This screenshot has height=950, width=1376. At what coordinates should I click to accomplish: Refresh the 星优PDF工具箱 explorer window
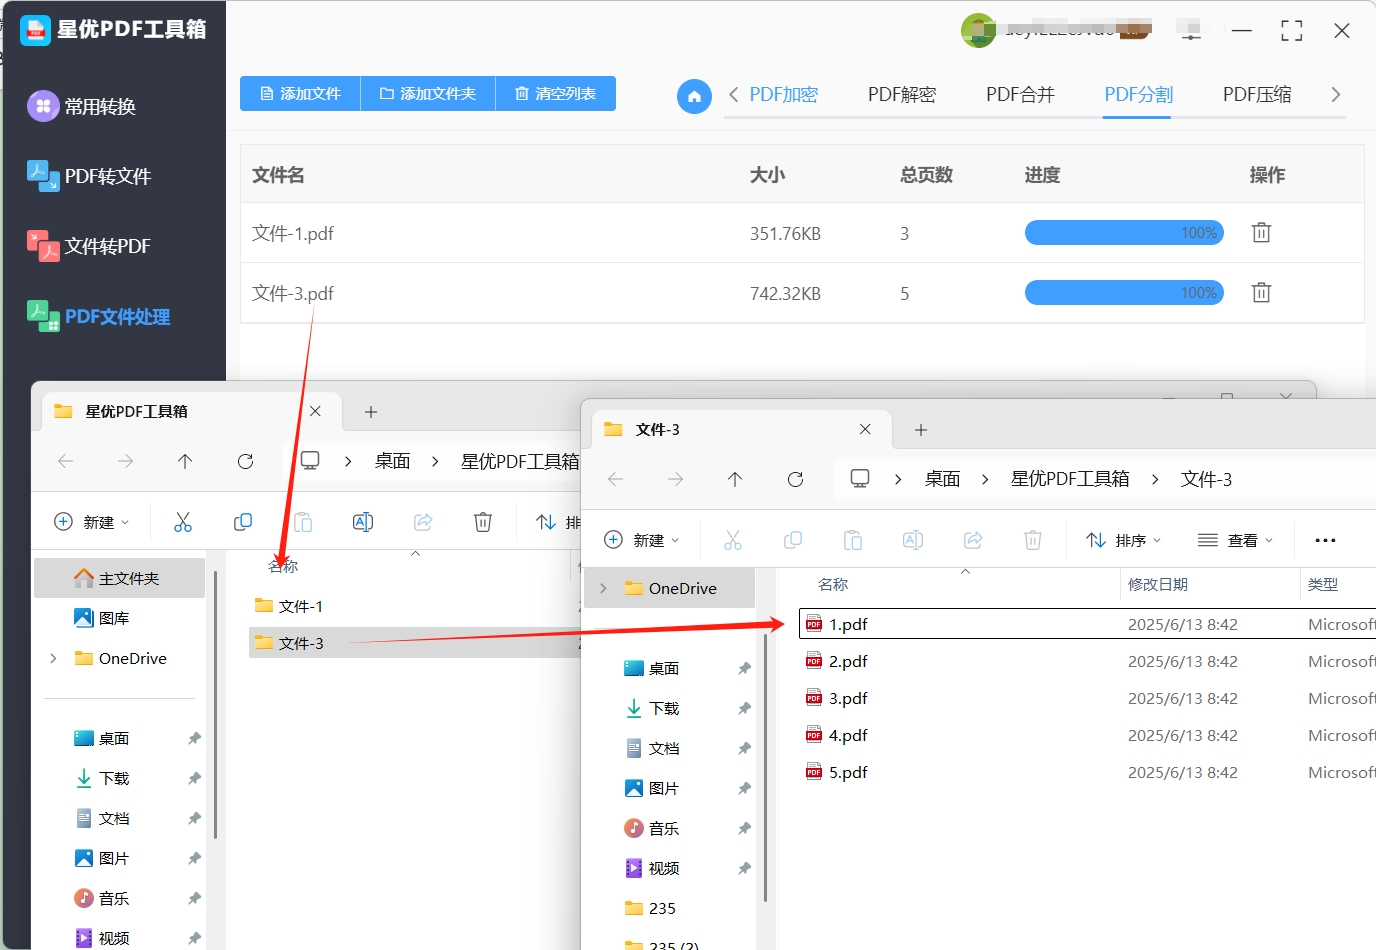[x=245, y=461]
